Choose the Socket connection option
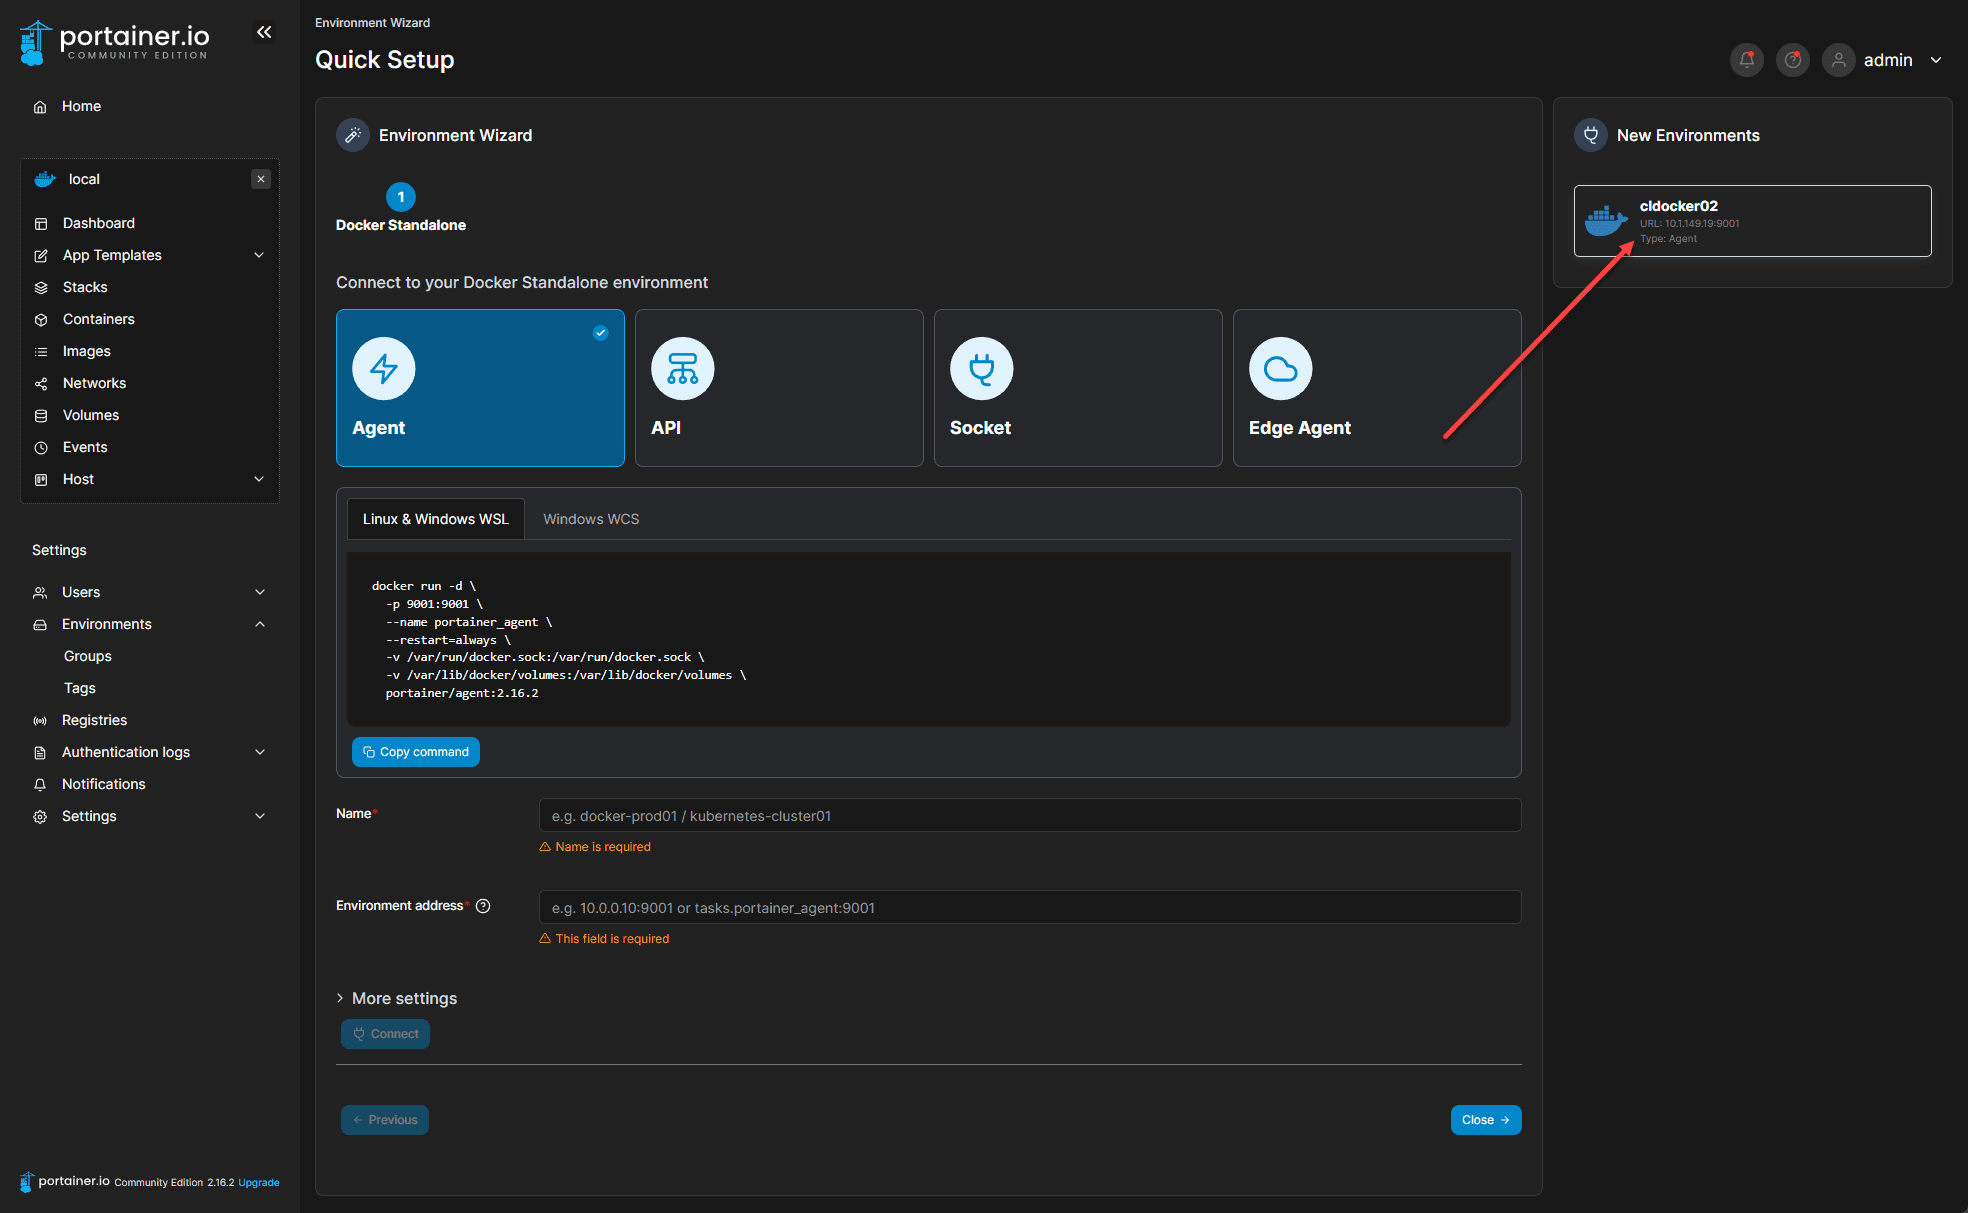This screenshot has width=1968, height=1213. [x=1077, y=388]
